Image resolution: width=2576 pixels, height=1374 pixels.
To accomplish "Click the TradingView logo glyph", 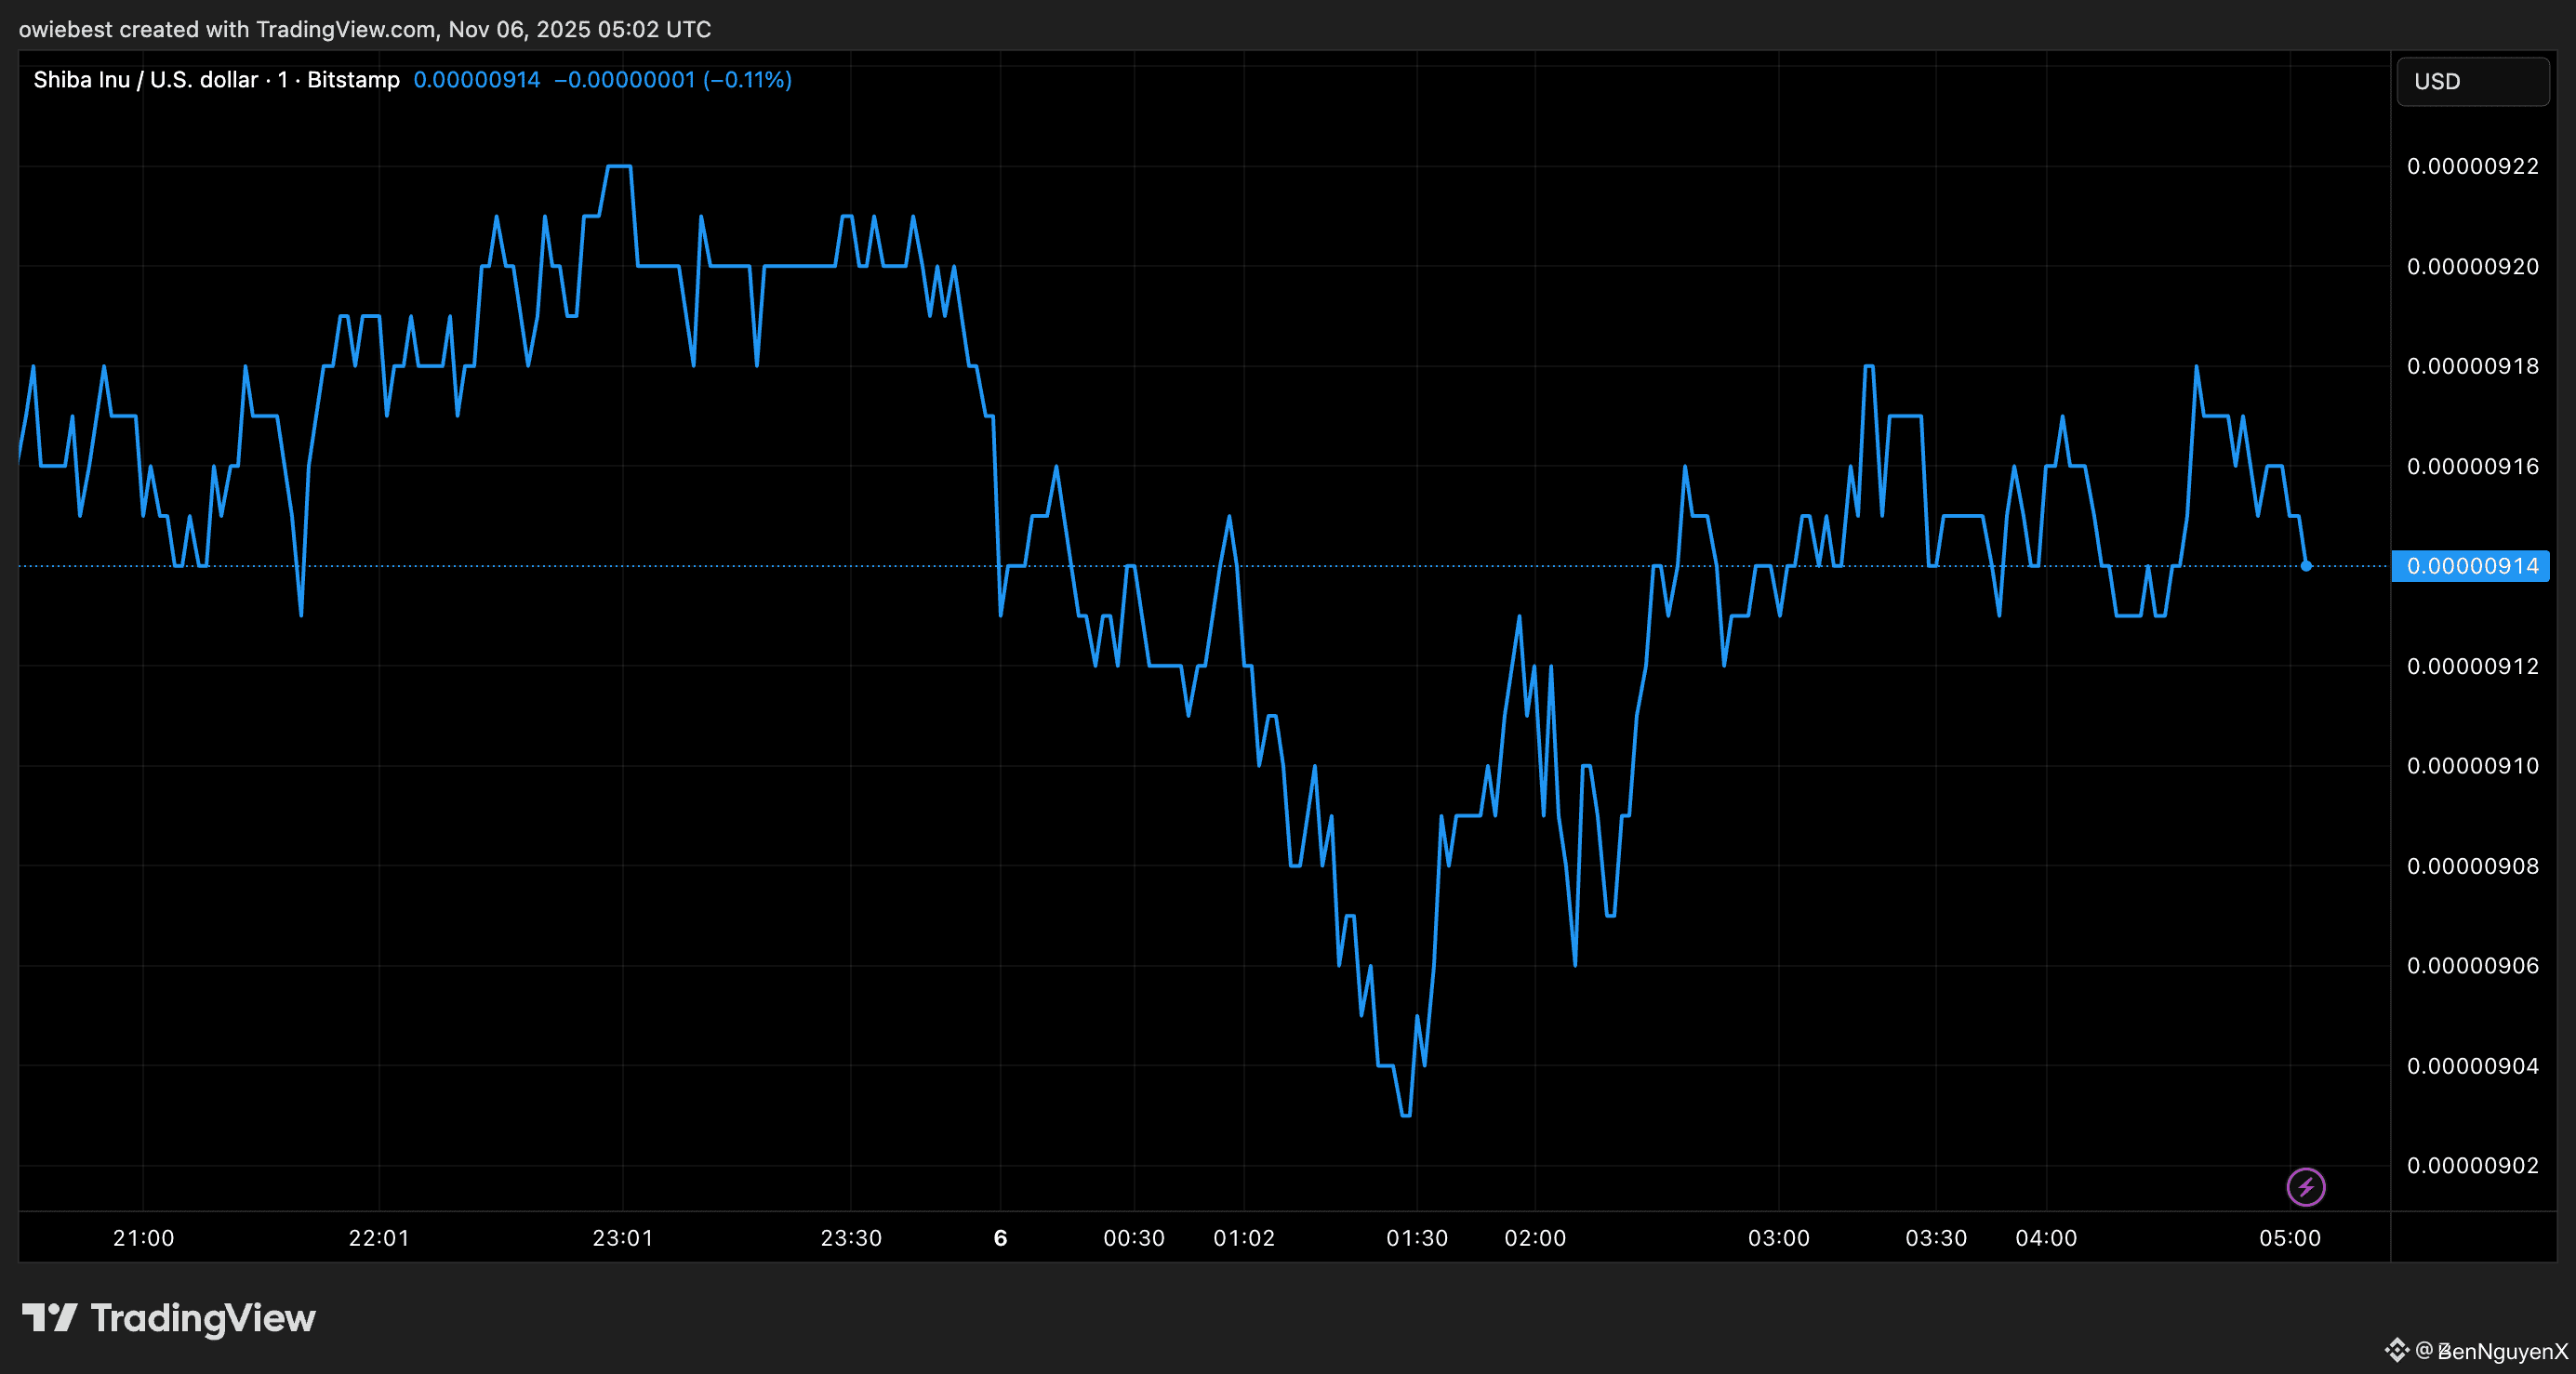I will click(x=49, y=1317).
